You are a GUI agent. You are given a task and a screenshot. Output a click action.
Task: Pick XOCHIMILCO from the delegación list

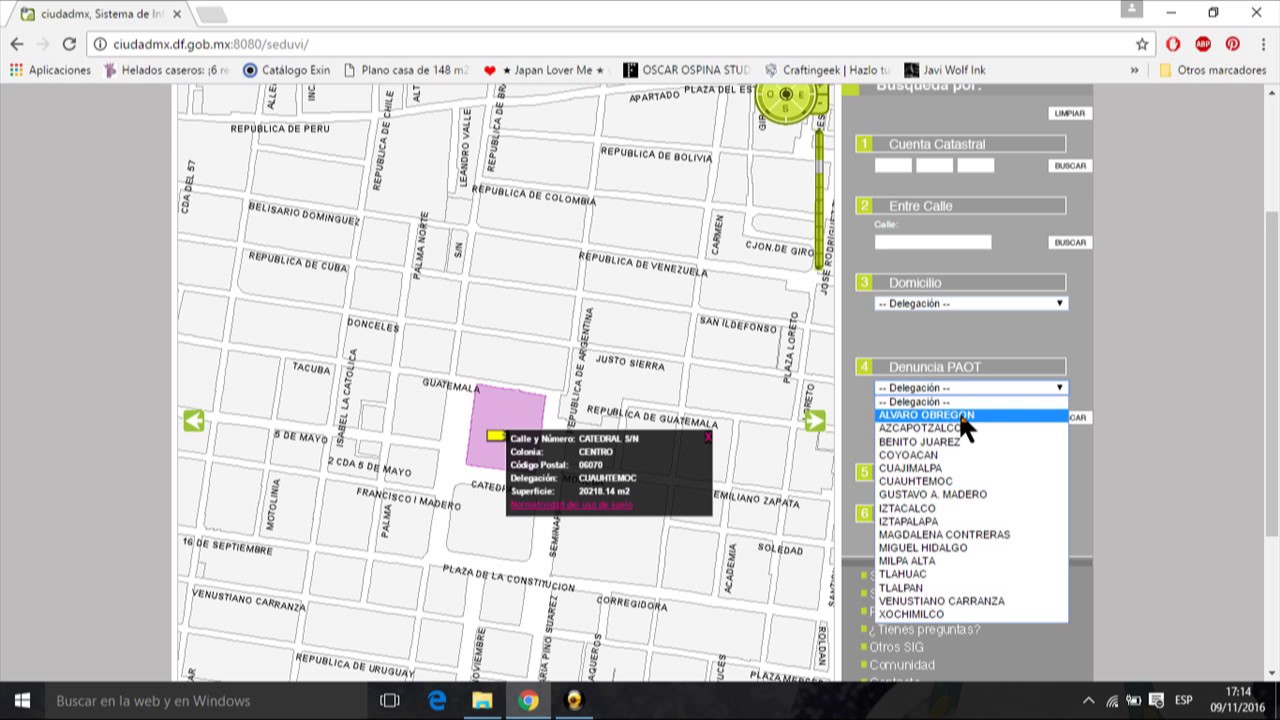[x=911, y=614]
